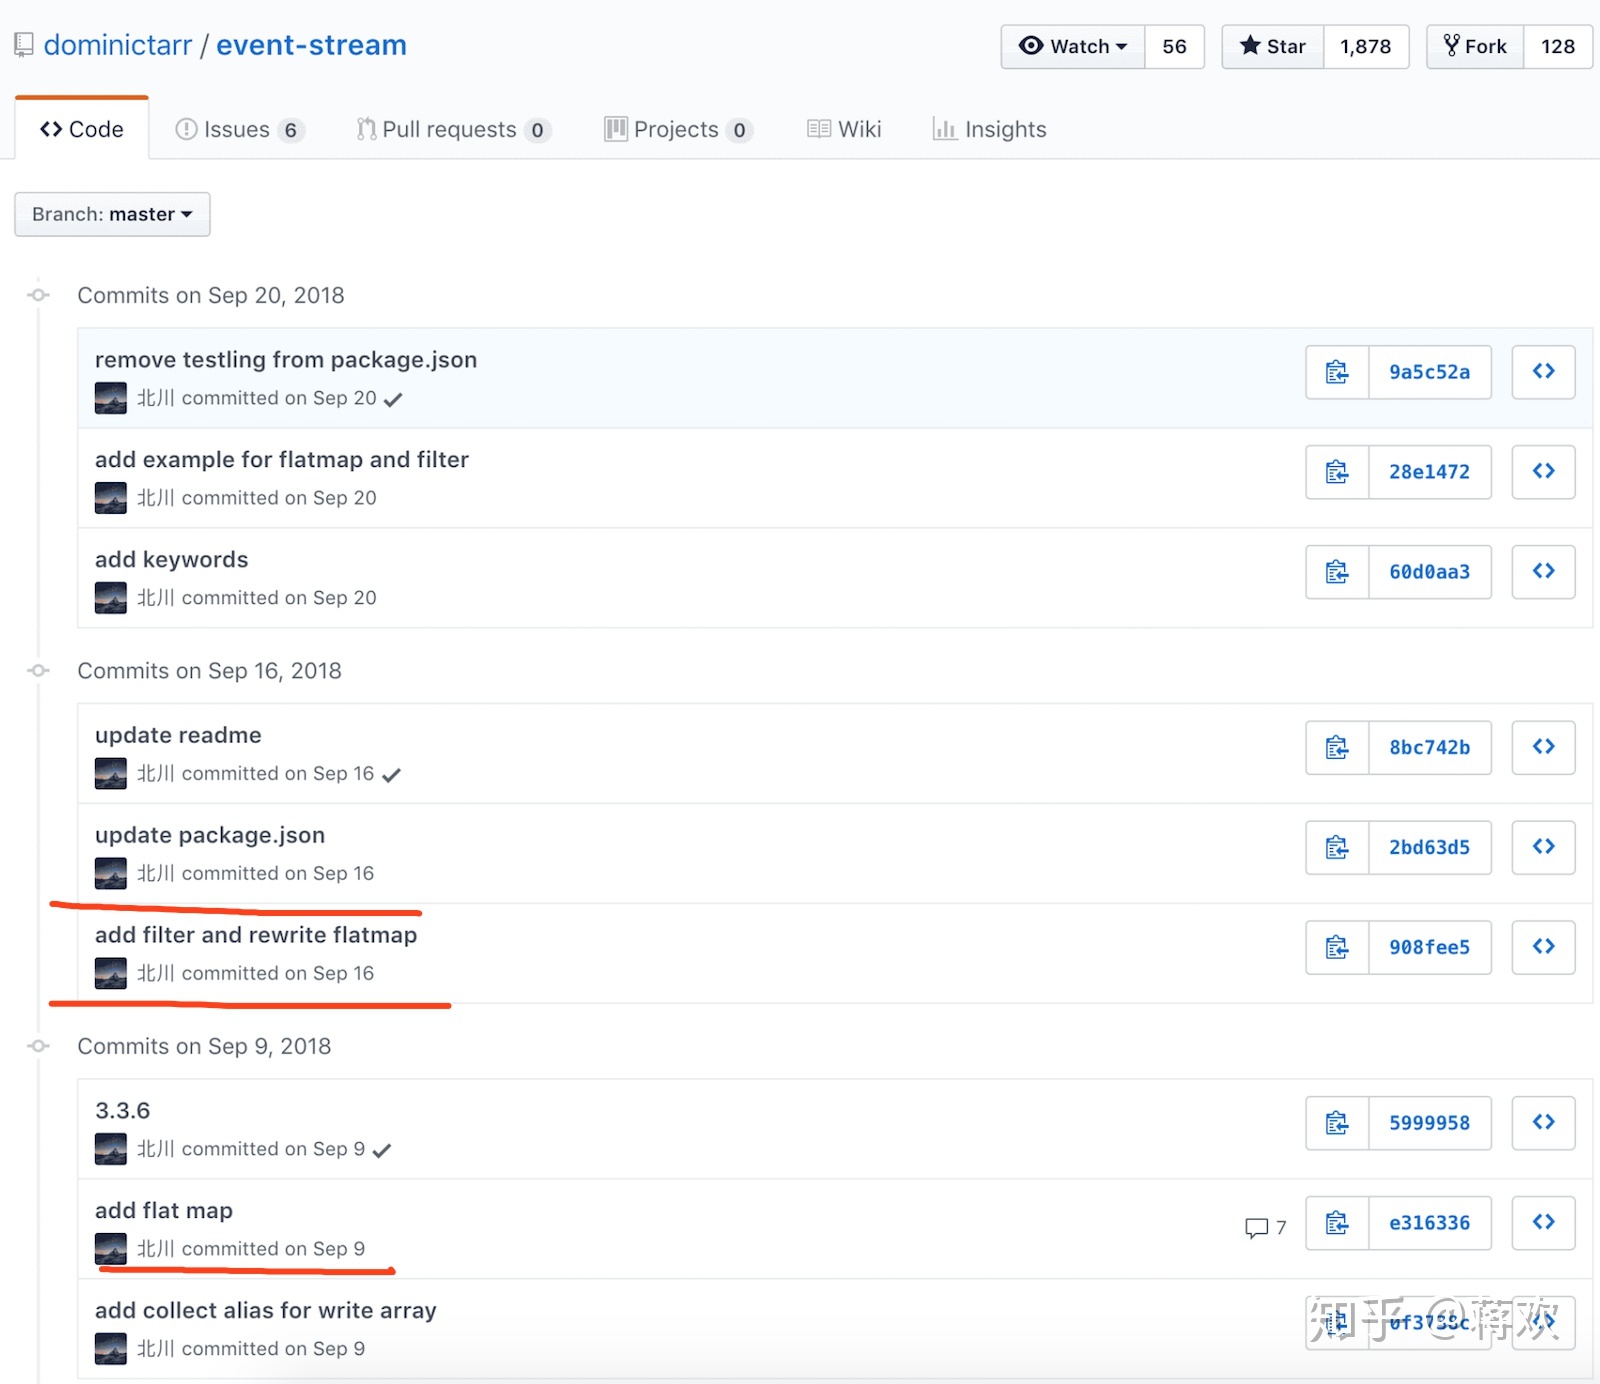
Task: Switch to the Wiki tab
Action: tap(844, 130)
